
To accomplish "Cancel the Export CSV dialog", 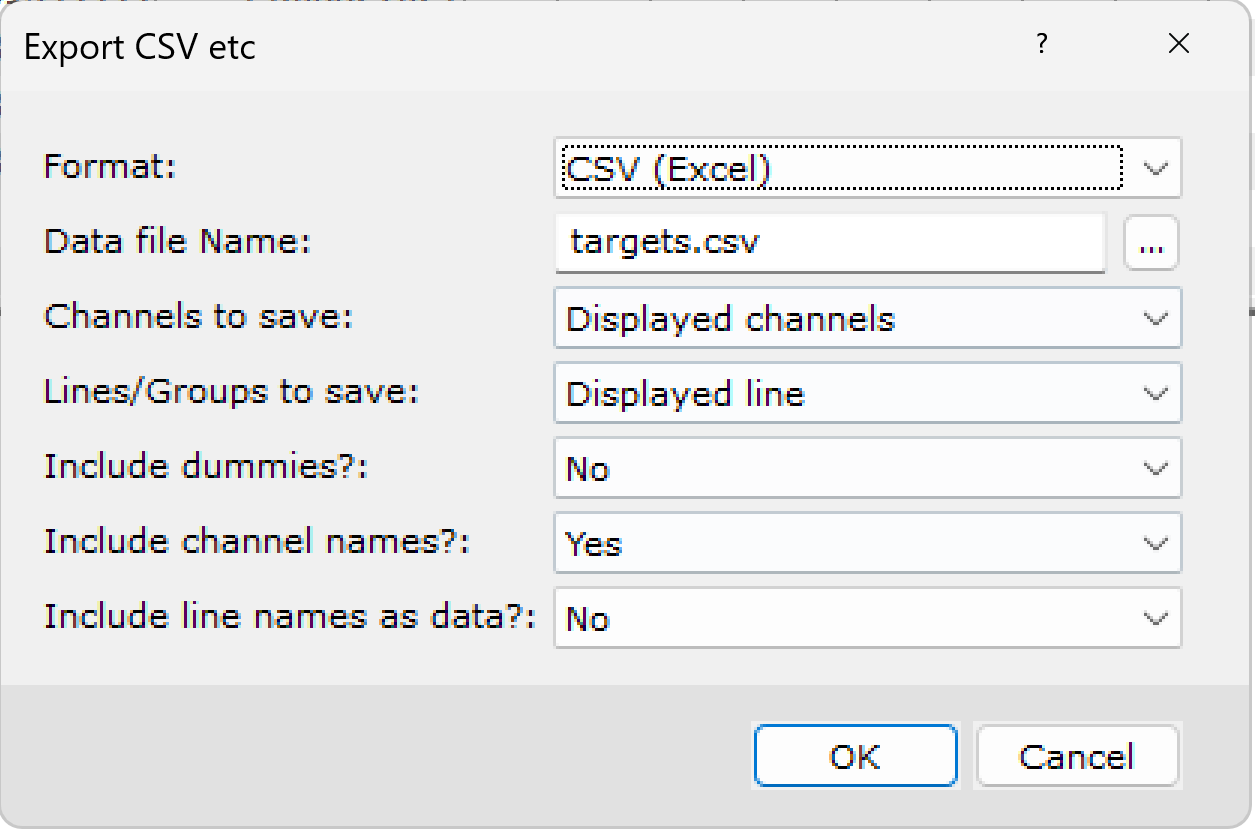I will click(1077, 756).
